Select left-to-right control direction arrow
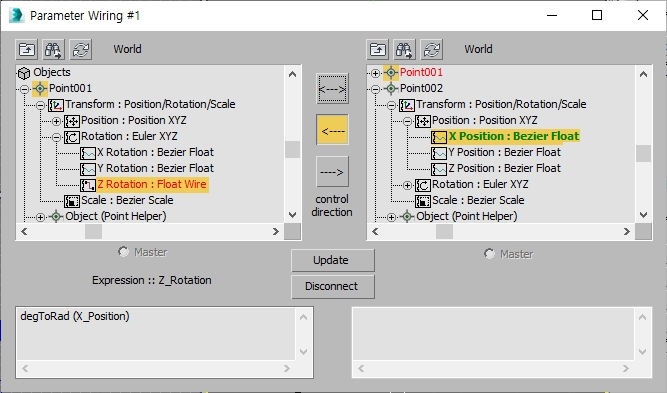Viewport: 667px width, 393px height. click(332, 171)
